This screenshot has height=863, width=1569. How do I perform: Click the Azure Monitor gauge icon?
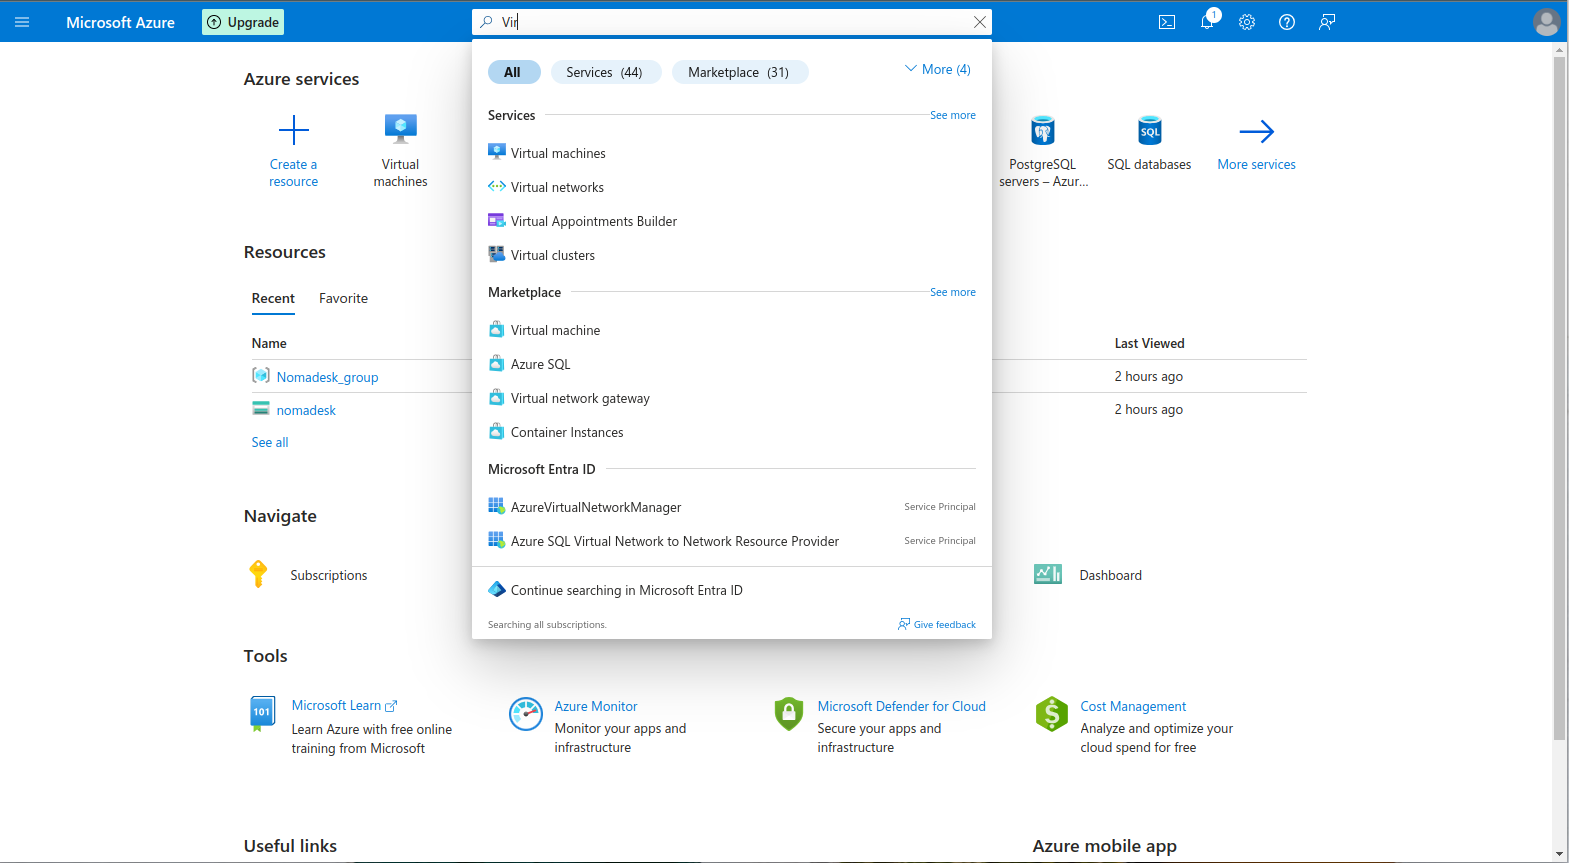pos(526,714)
